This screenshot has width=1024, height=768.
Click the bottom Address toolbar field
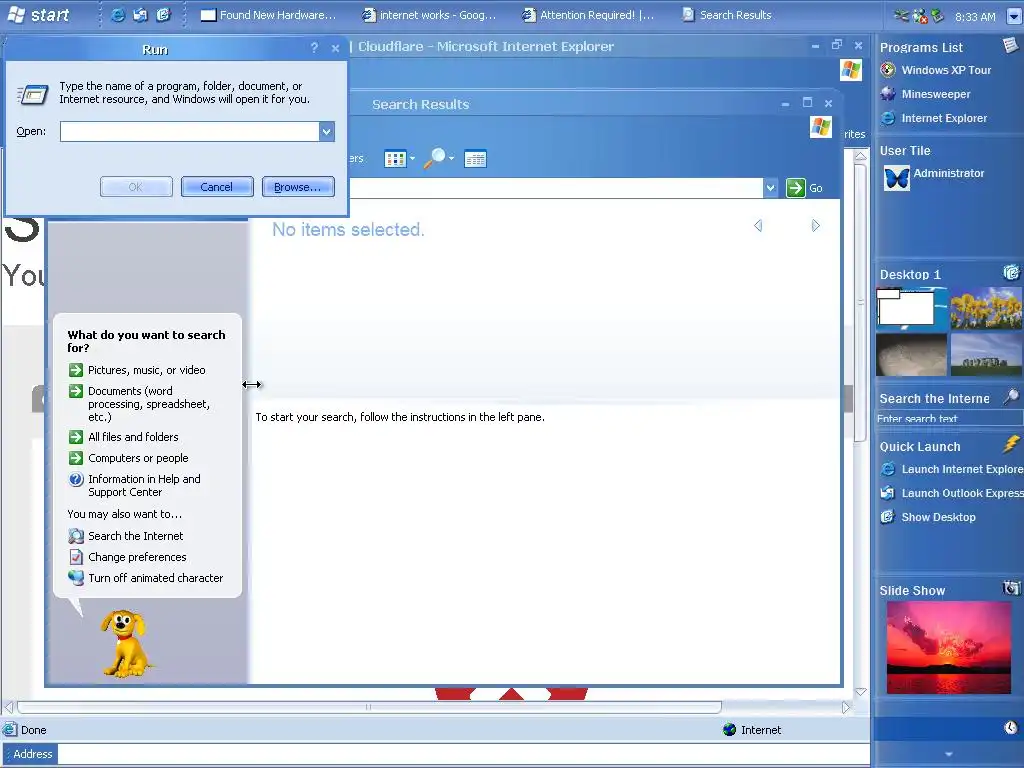[463, 754]
